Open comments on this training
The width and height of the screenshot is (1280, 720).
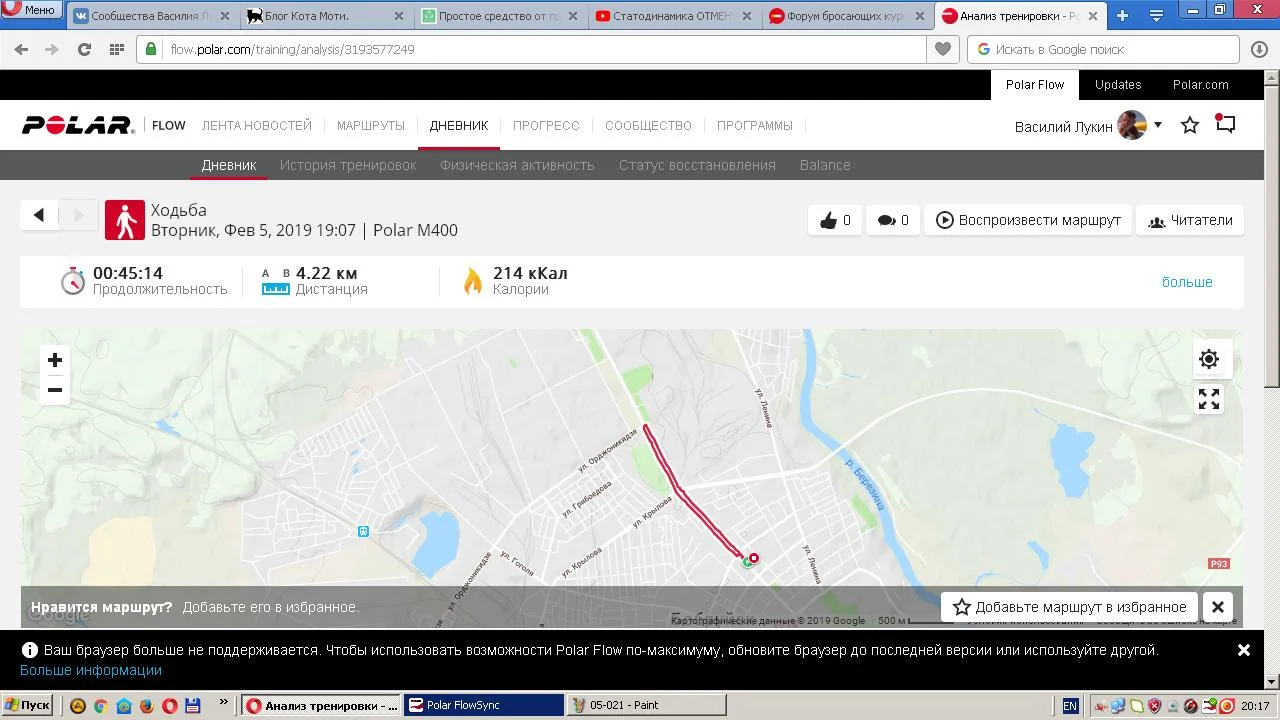893,220
